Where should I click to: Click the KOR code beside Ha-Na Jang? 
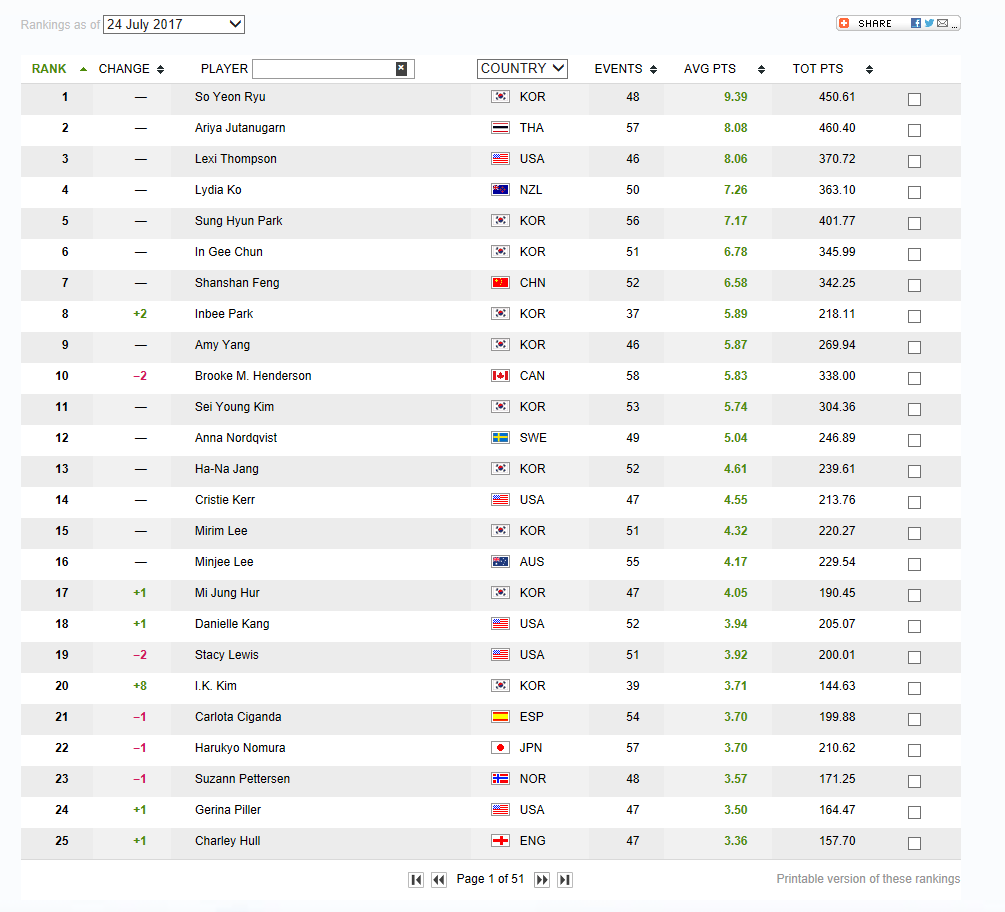533,468
